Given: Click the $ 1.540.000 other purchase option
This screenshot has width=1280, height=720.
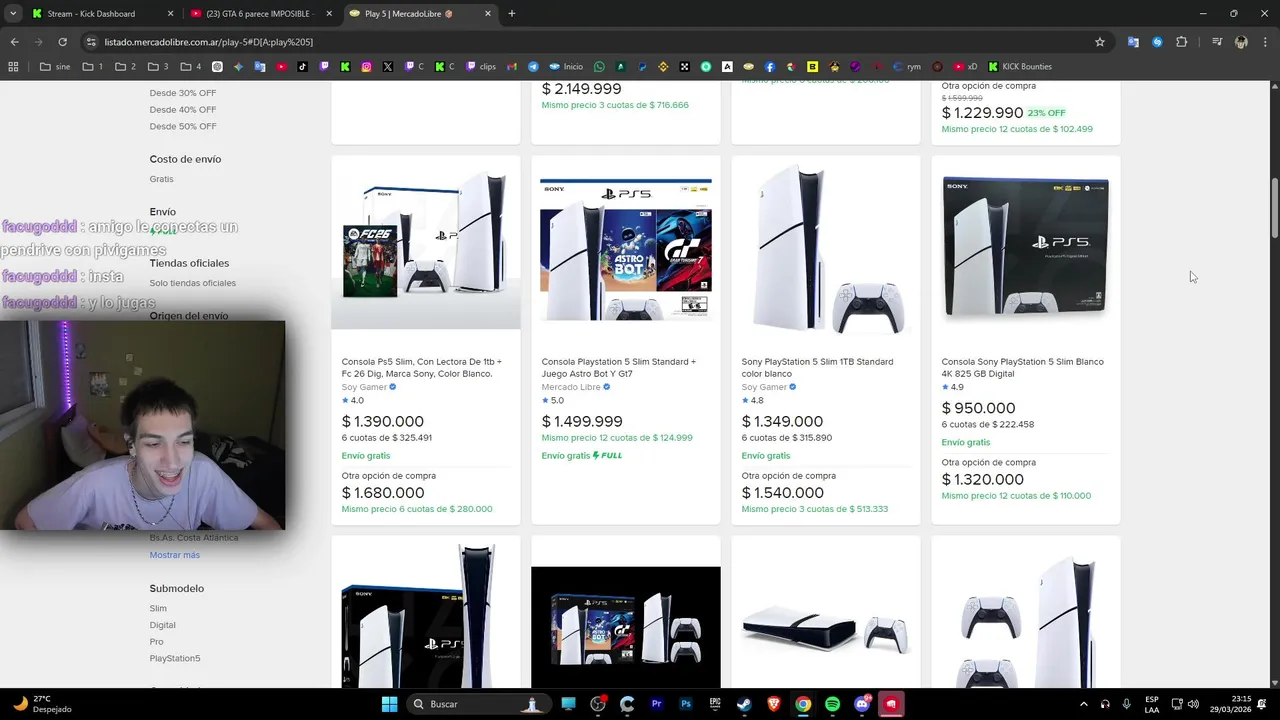Looking at the screenshot, I should click(783, 493).
